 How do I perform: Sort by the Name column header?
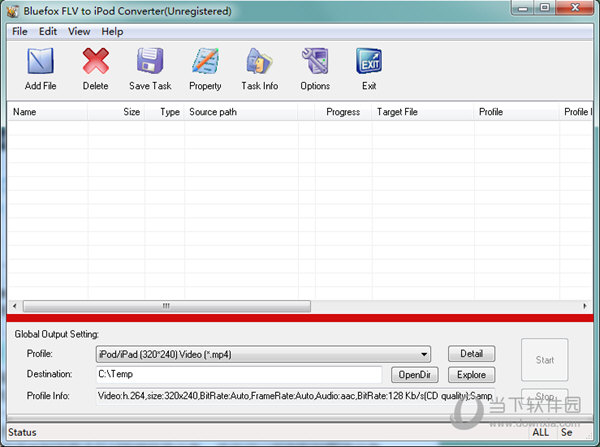(x=48, y=112)
